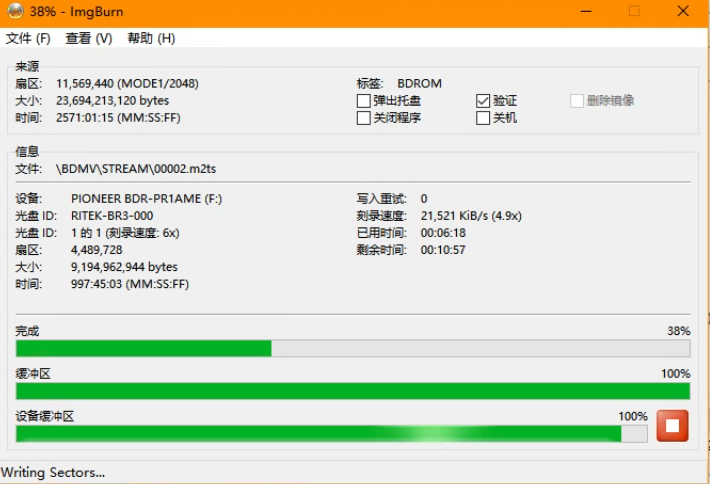Uncheck the 验证 checkbox
This screenshot has width=710, height=484.
click(484, 101)
